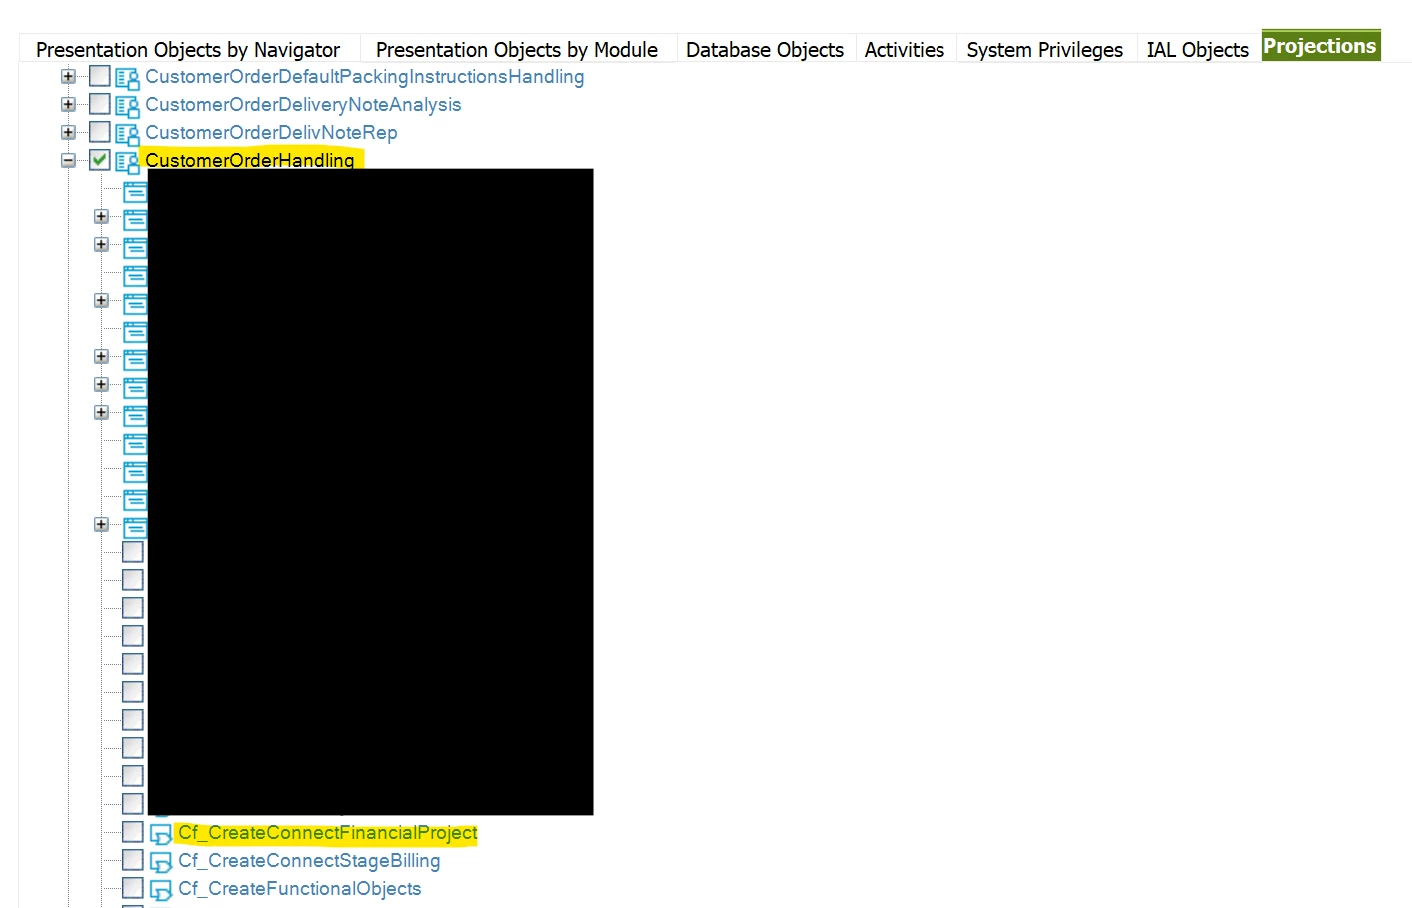Select CustomerOrderDelivNoteRep tree label
The width and height of the screenshot is (1412, 908).
coord(271,133)
